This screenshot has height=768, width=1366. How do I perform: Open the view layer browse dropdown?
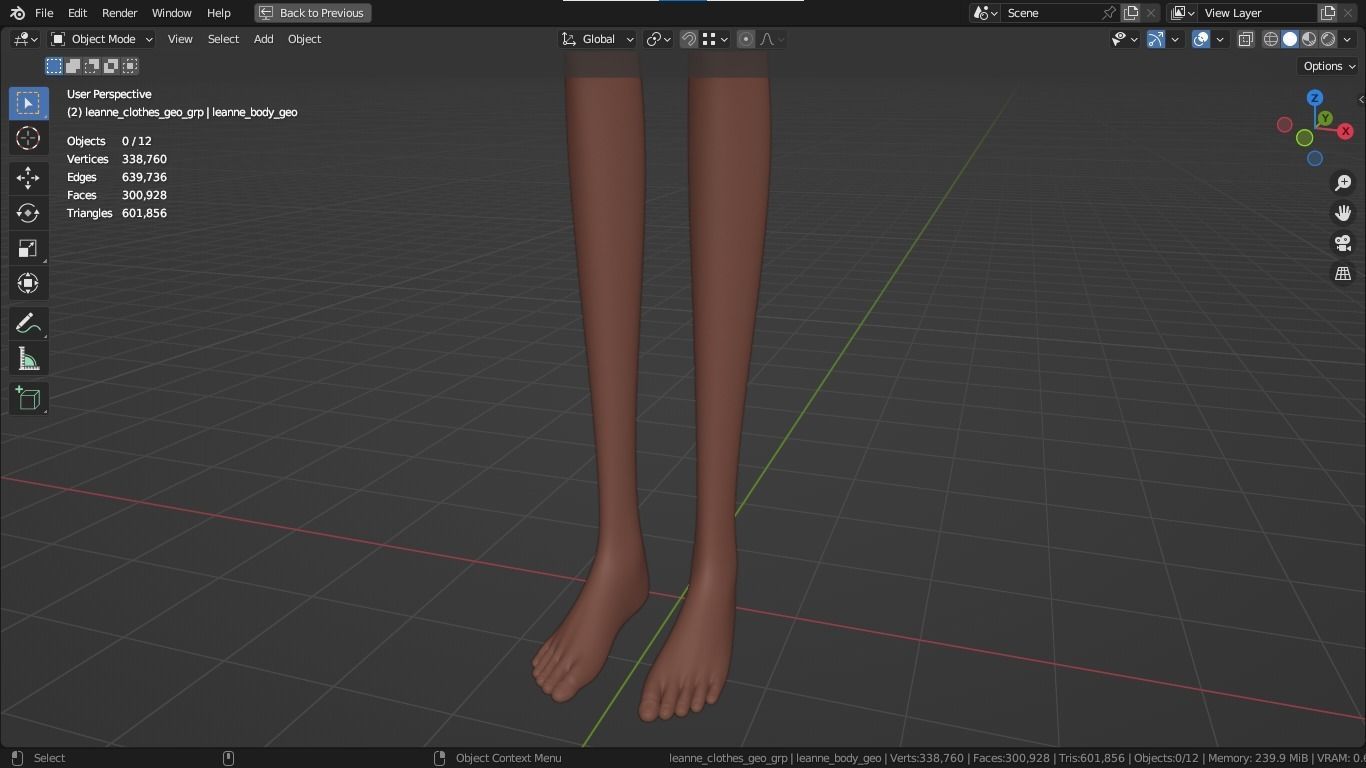click(1183, 13)
